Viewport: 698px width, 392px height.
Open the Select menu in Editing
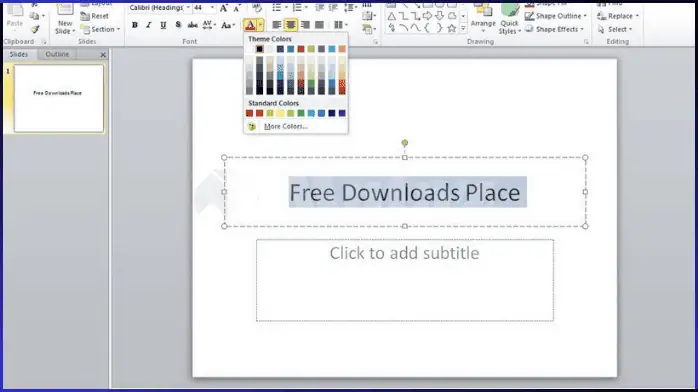click(615, 29)
